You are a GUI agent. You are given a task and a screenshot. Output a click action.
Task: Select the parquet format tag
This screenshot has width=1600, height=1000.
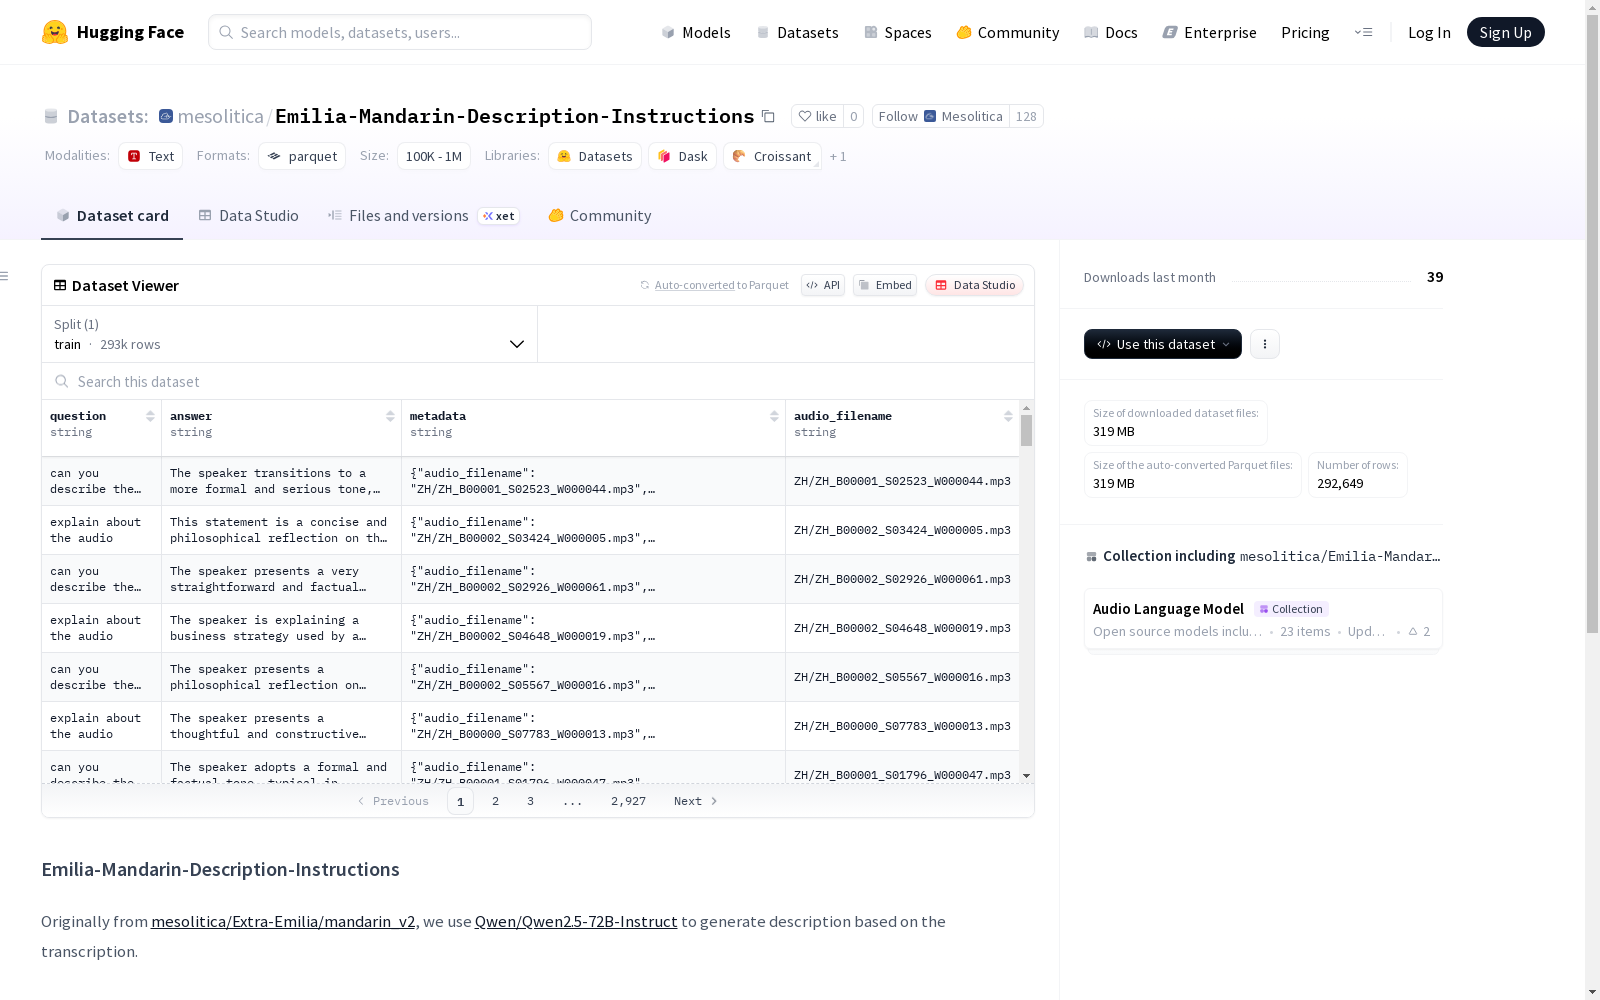[302, 156]
